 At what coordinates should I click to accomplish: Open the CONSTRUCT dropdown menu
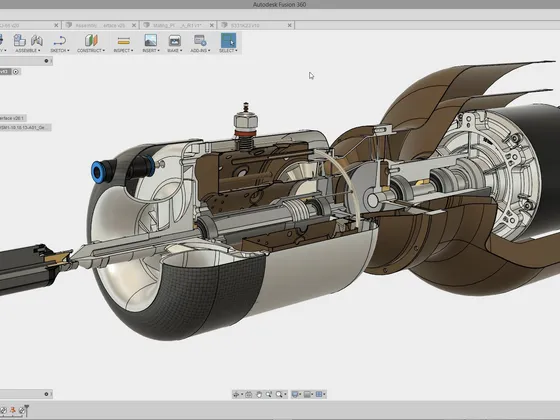[91, 51]
